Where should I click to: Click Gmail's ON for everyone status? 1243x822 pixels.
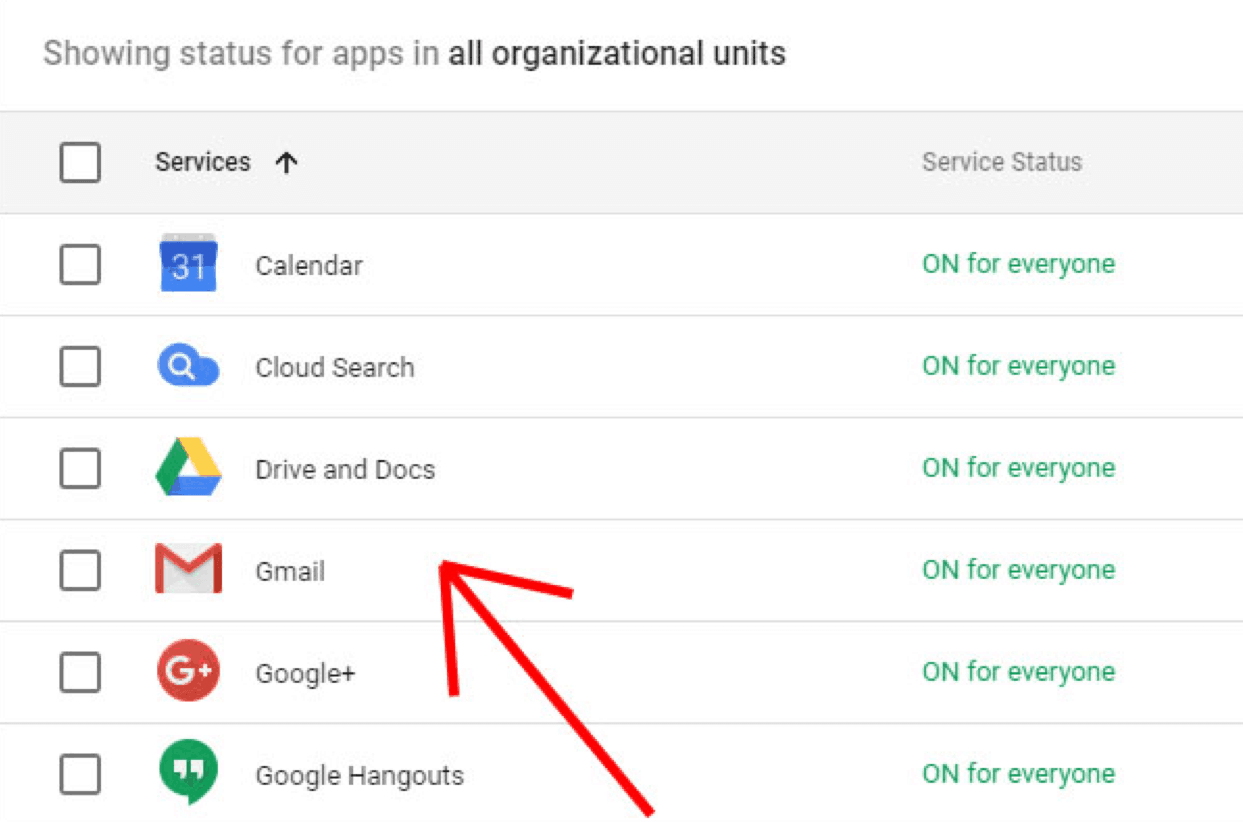coord(1018,570)
